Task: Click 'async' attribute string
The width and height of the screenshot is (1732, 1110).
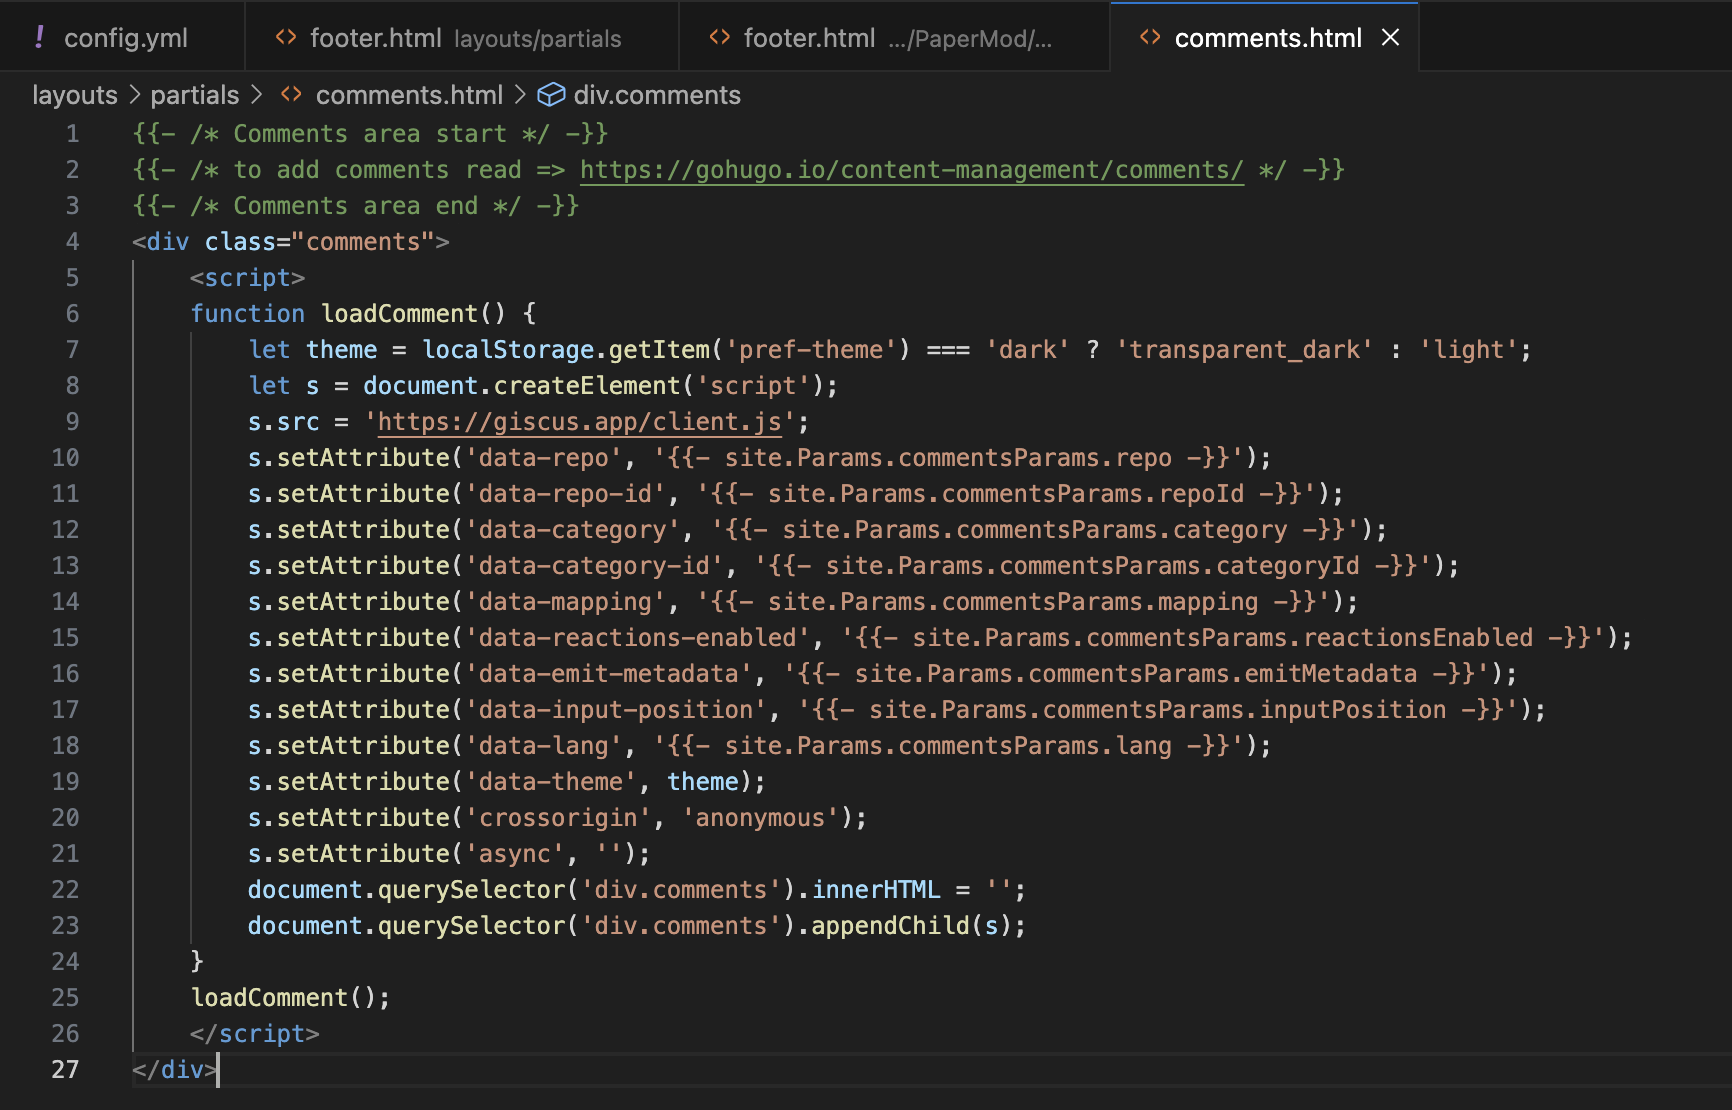Action: (x=514, y=854)
